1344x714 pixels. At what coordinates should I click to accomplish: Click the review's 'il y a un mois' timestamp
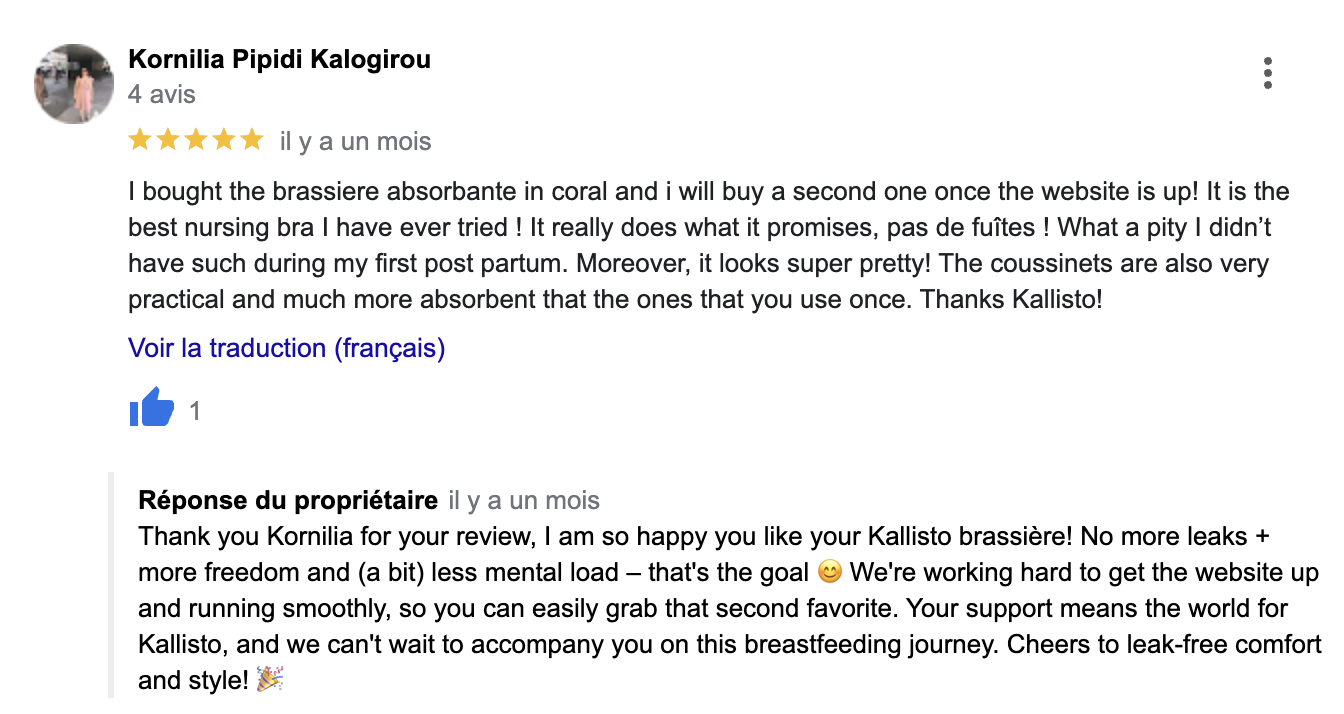pyautogui.click(x=356, y=141)
